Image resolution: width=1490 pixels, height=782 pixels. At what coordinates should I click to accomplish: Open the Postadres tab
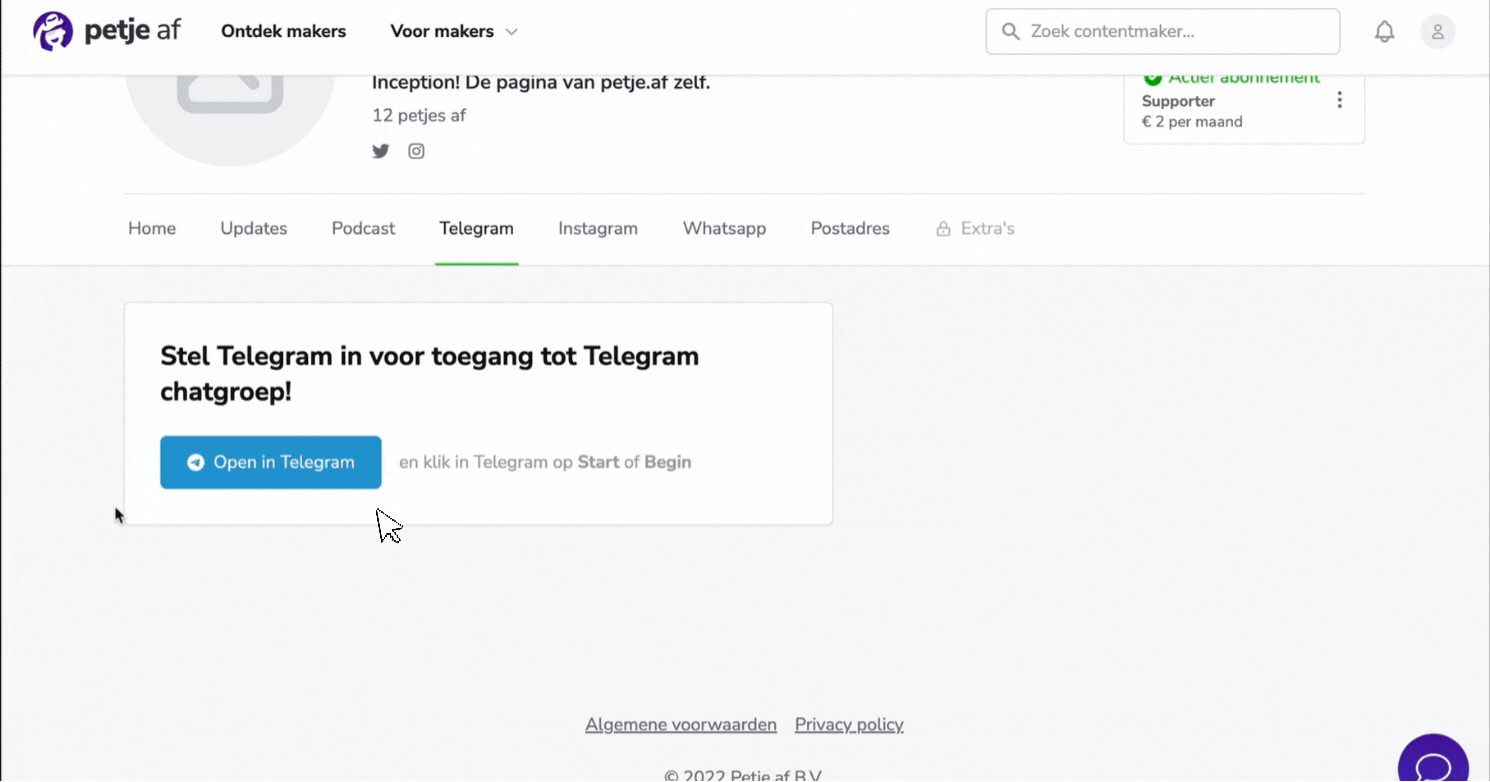click(x=850, y=229)
